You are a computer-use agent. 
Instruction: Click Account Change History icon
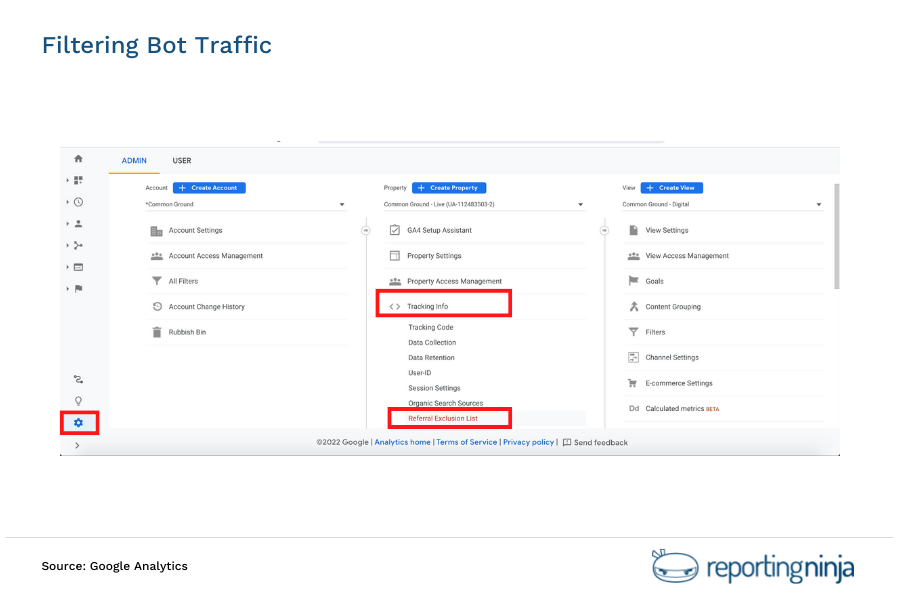tap(157, 307)
